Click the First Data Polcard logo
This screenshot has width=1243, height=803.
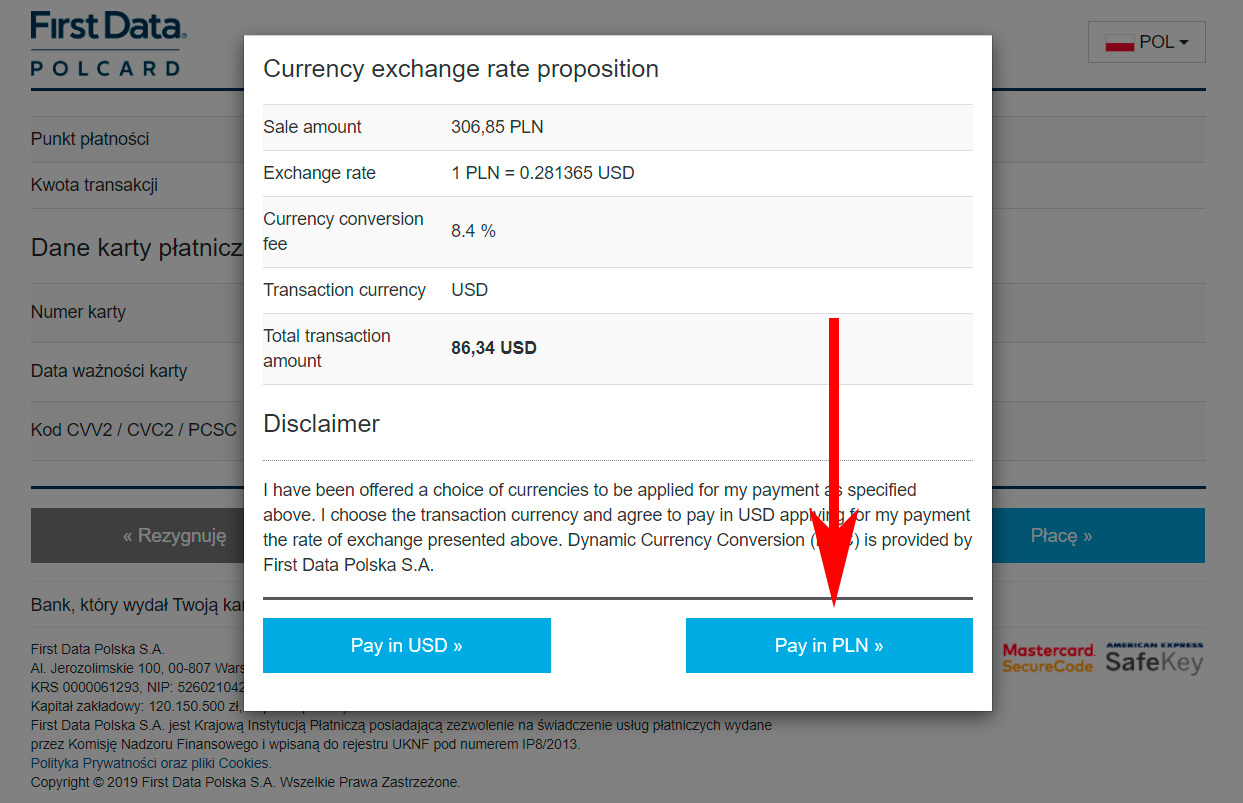(106, 43)
